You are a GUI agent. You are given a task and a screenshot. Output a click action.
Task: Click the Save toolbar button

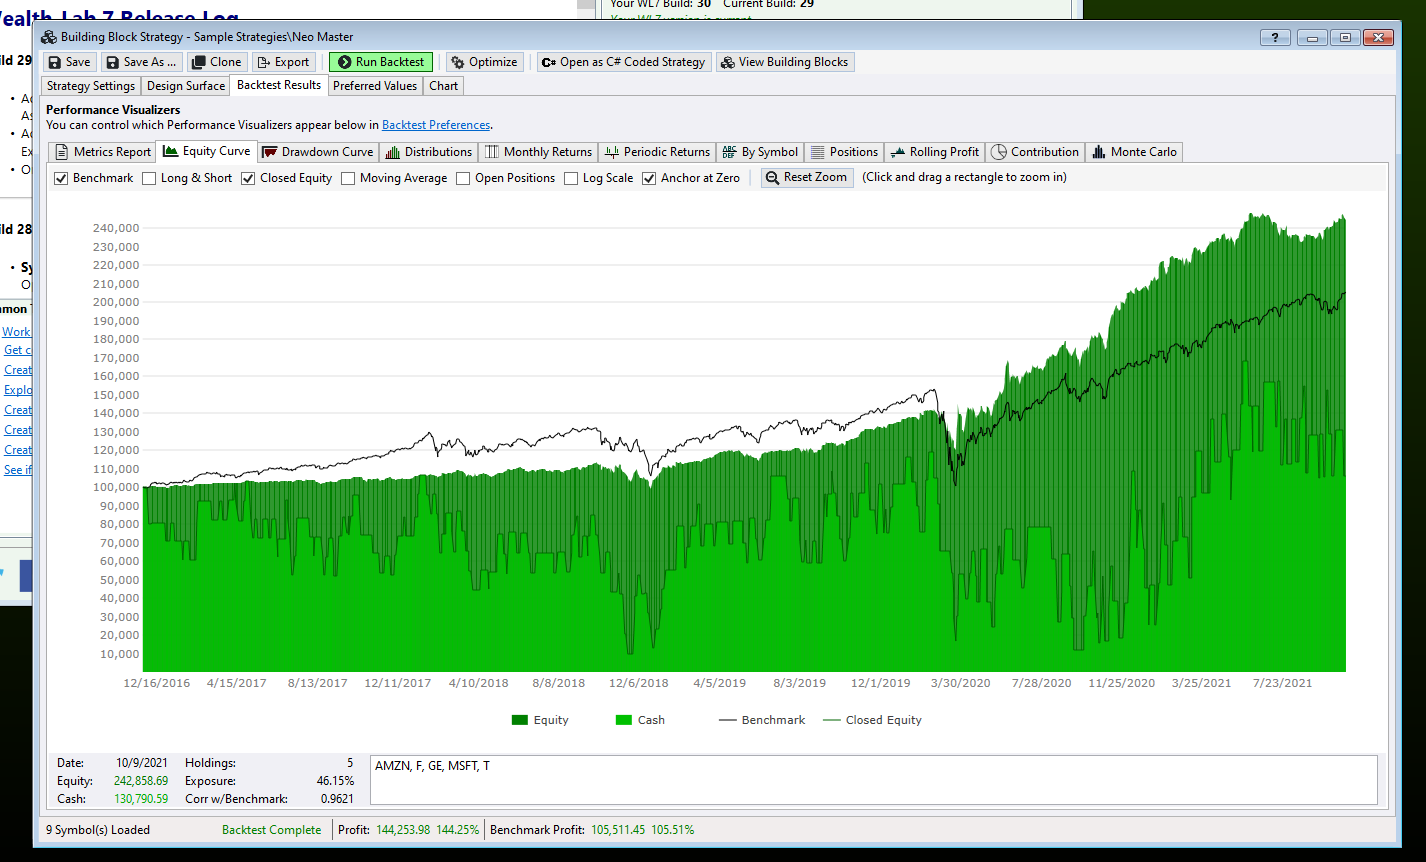click(x=69, y=62)
